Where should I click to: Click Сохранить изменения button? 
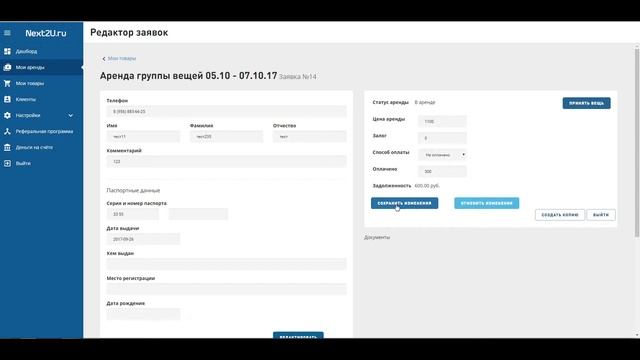coord(404,203)
